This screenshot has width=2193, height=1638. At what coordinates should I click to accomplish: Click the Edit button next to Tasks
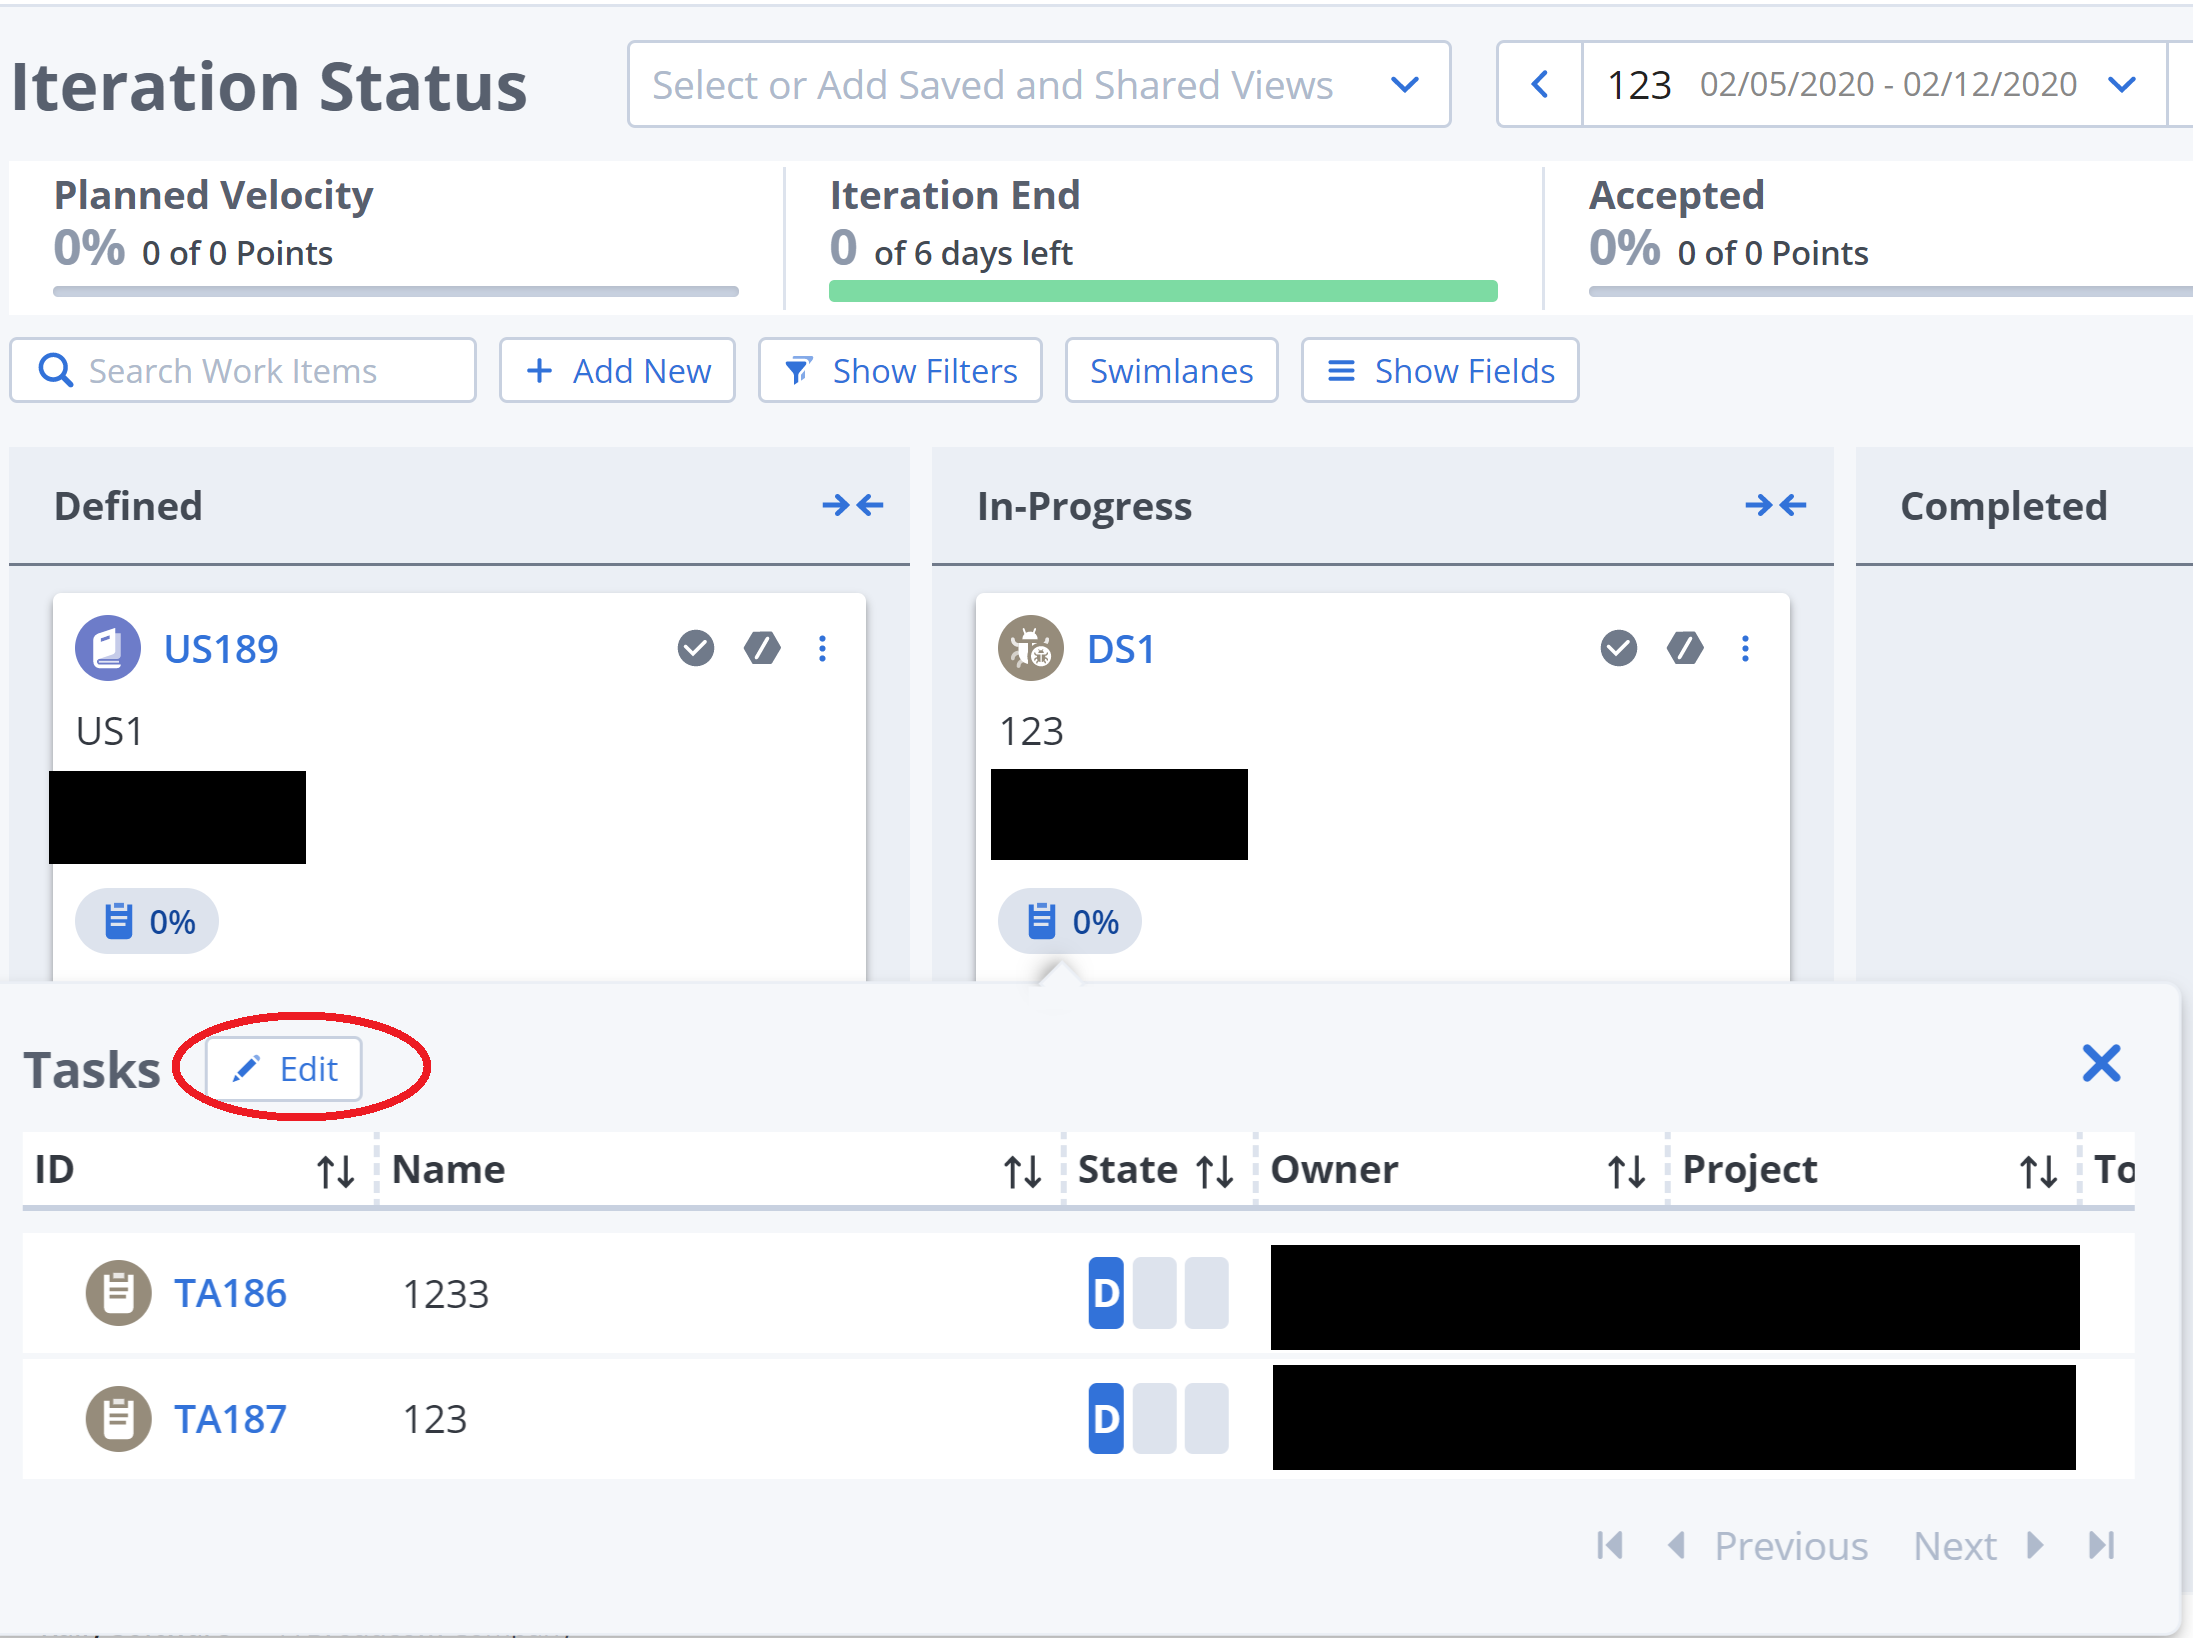(x=284, y=1069)
